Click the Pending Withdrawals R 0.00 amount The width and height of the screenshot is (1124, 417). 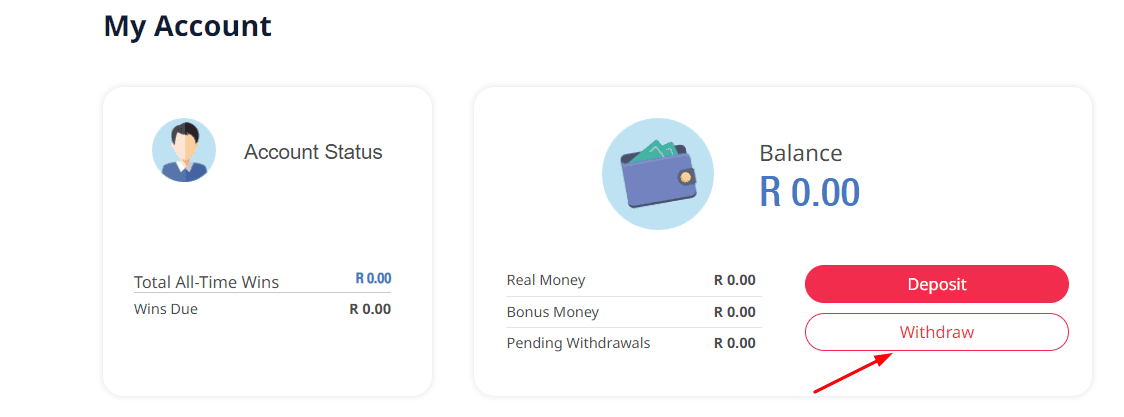tap(734, 343)
